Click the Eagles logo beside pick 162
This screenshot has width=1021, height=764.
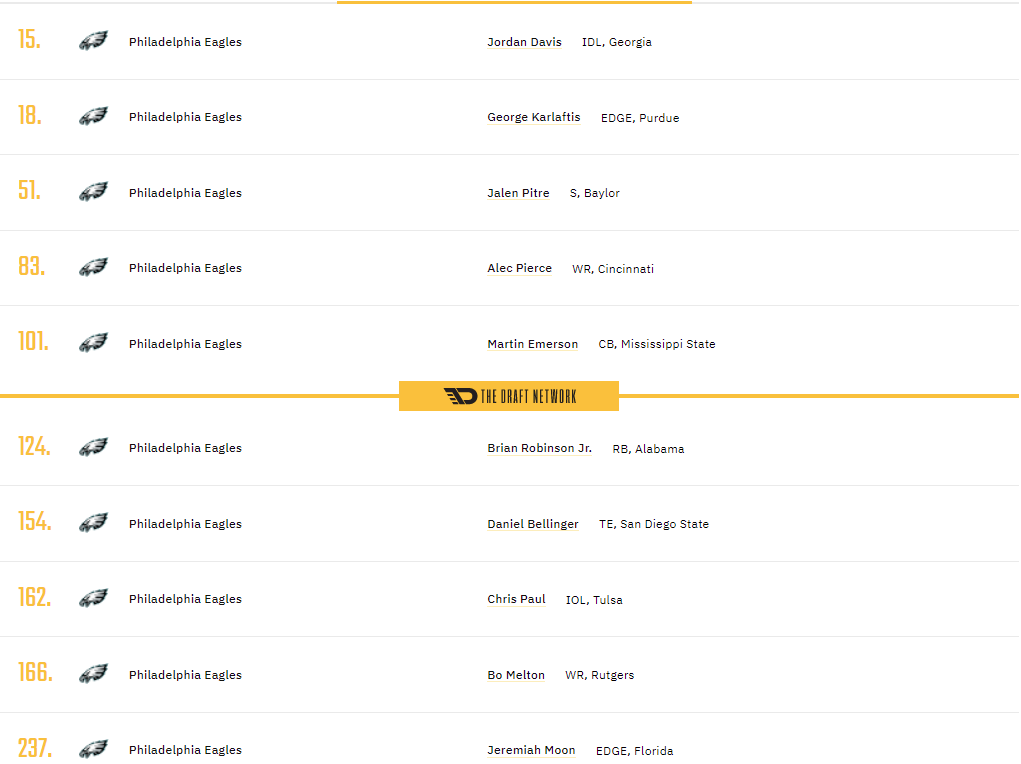[x=93, y=599]
